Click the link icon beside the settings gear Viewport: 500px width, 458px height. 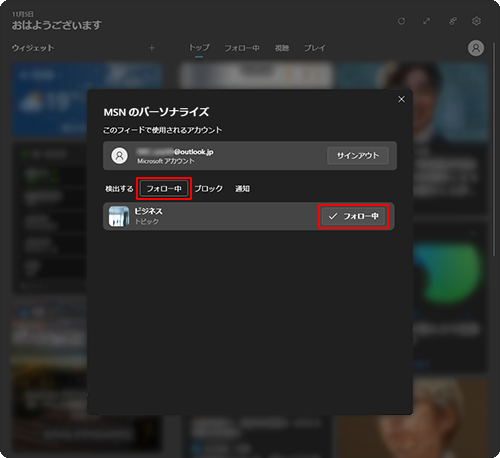click(452, 21)
